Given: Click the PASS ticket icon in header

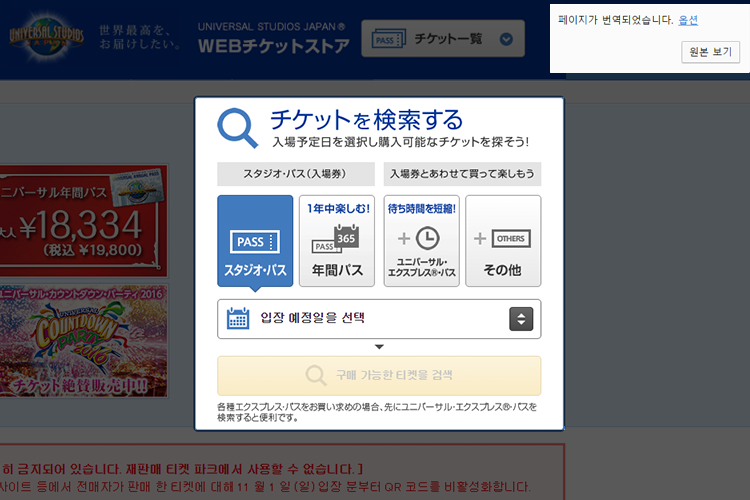Looking at the screenshot, I should click(x=388, y=39).
